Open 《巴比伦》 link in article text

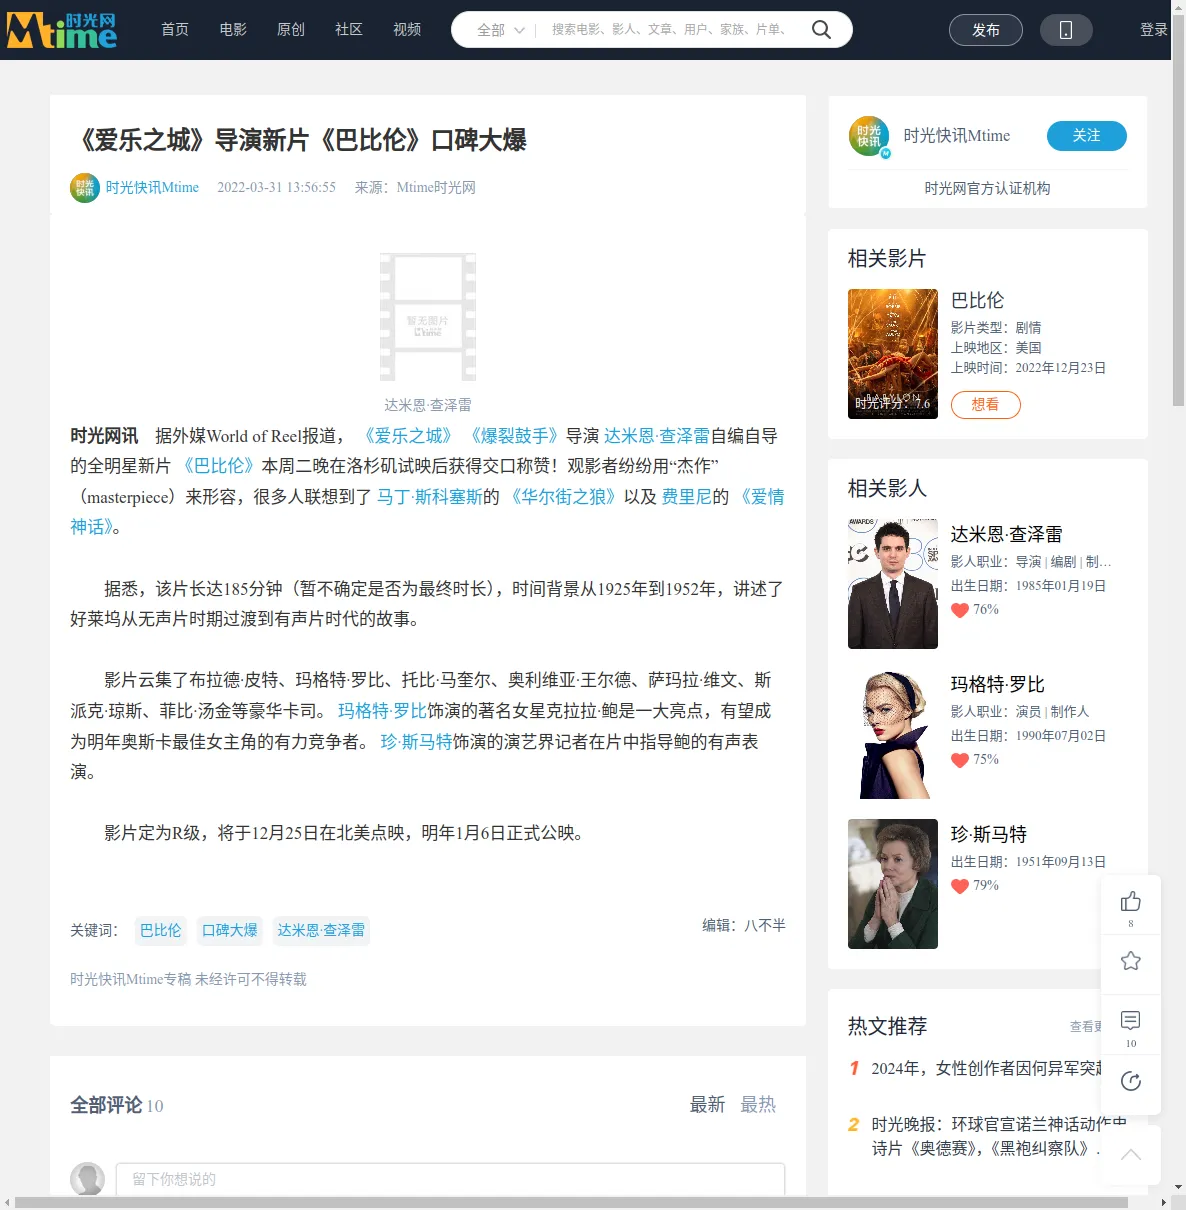coord(218,466)
